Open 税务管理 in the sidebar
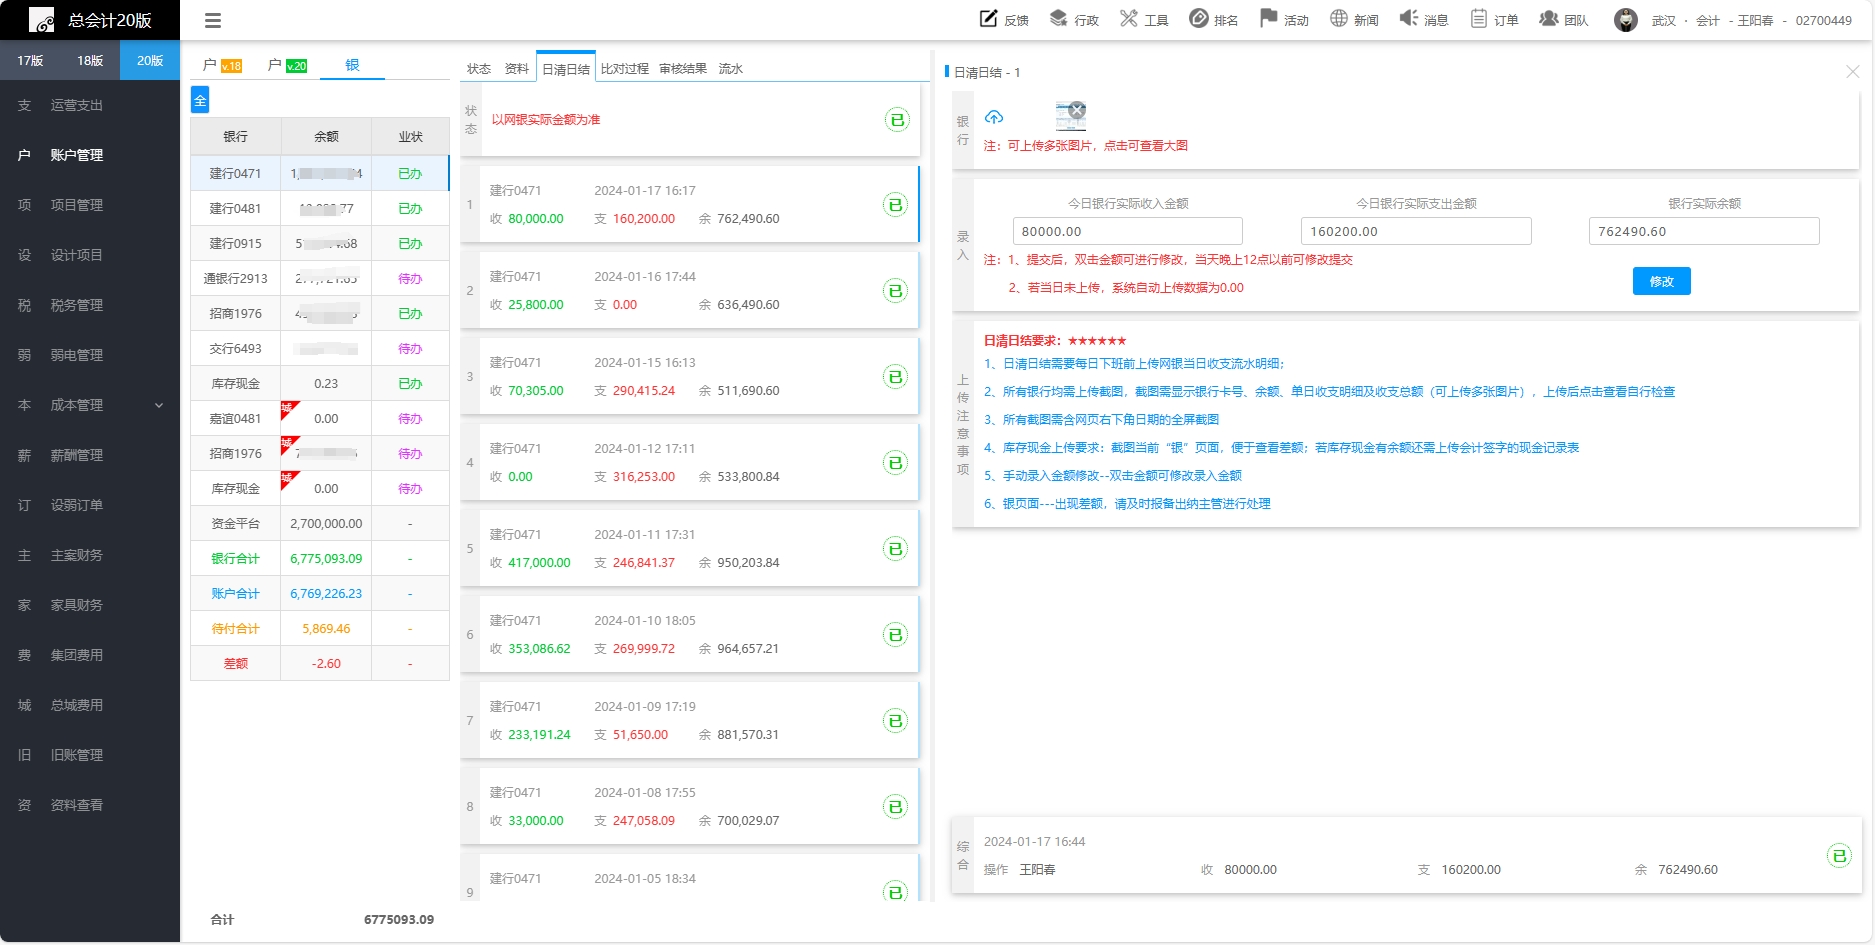1875x945 pixels. coord(77,305)
